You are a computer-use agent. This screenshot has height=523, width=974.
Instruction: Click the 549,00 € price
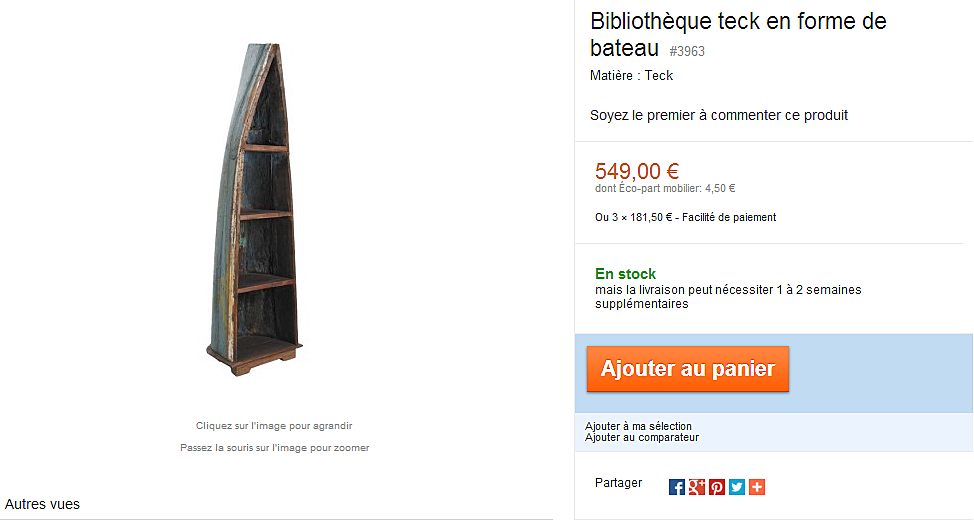pos(637,171)
